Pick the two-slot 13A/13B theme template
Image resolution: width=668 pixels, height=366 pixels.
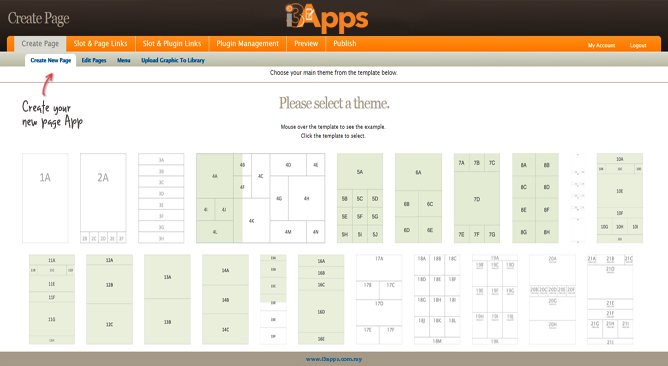(167, 300)
